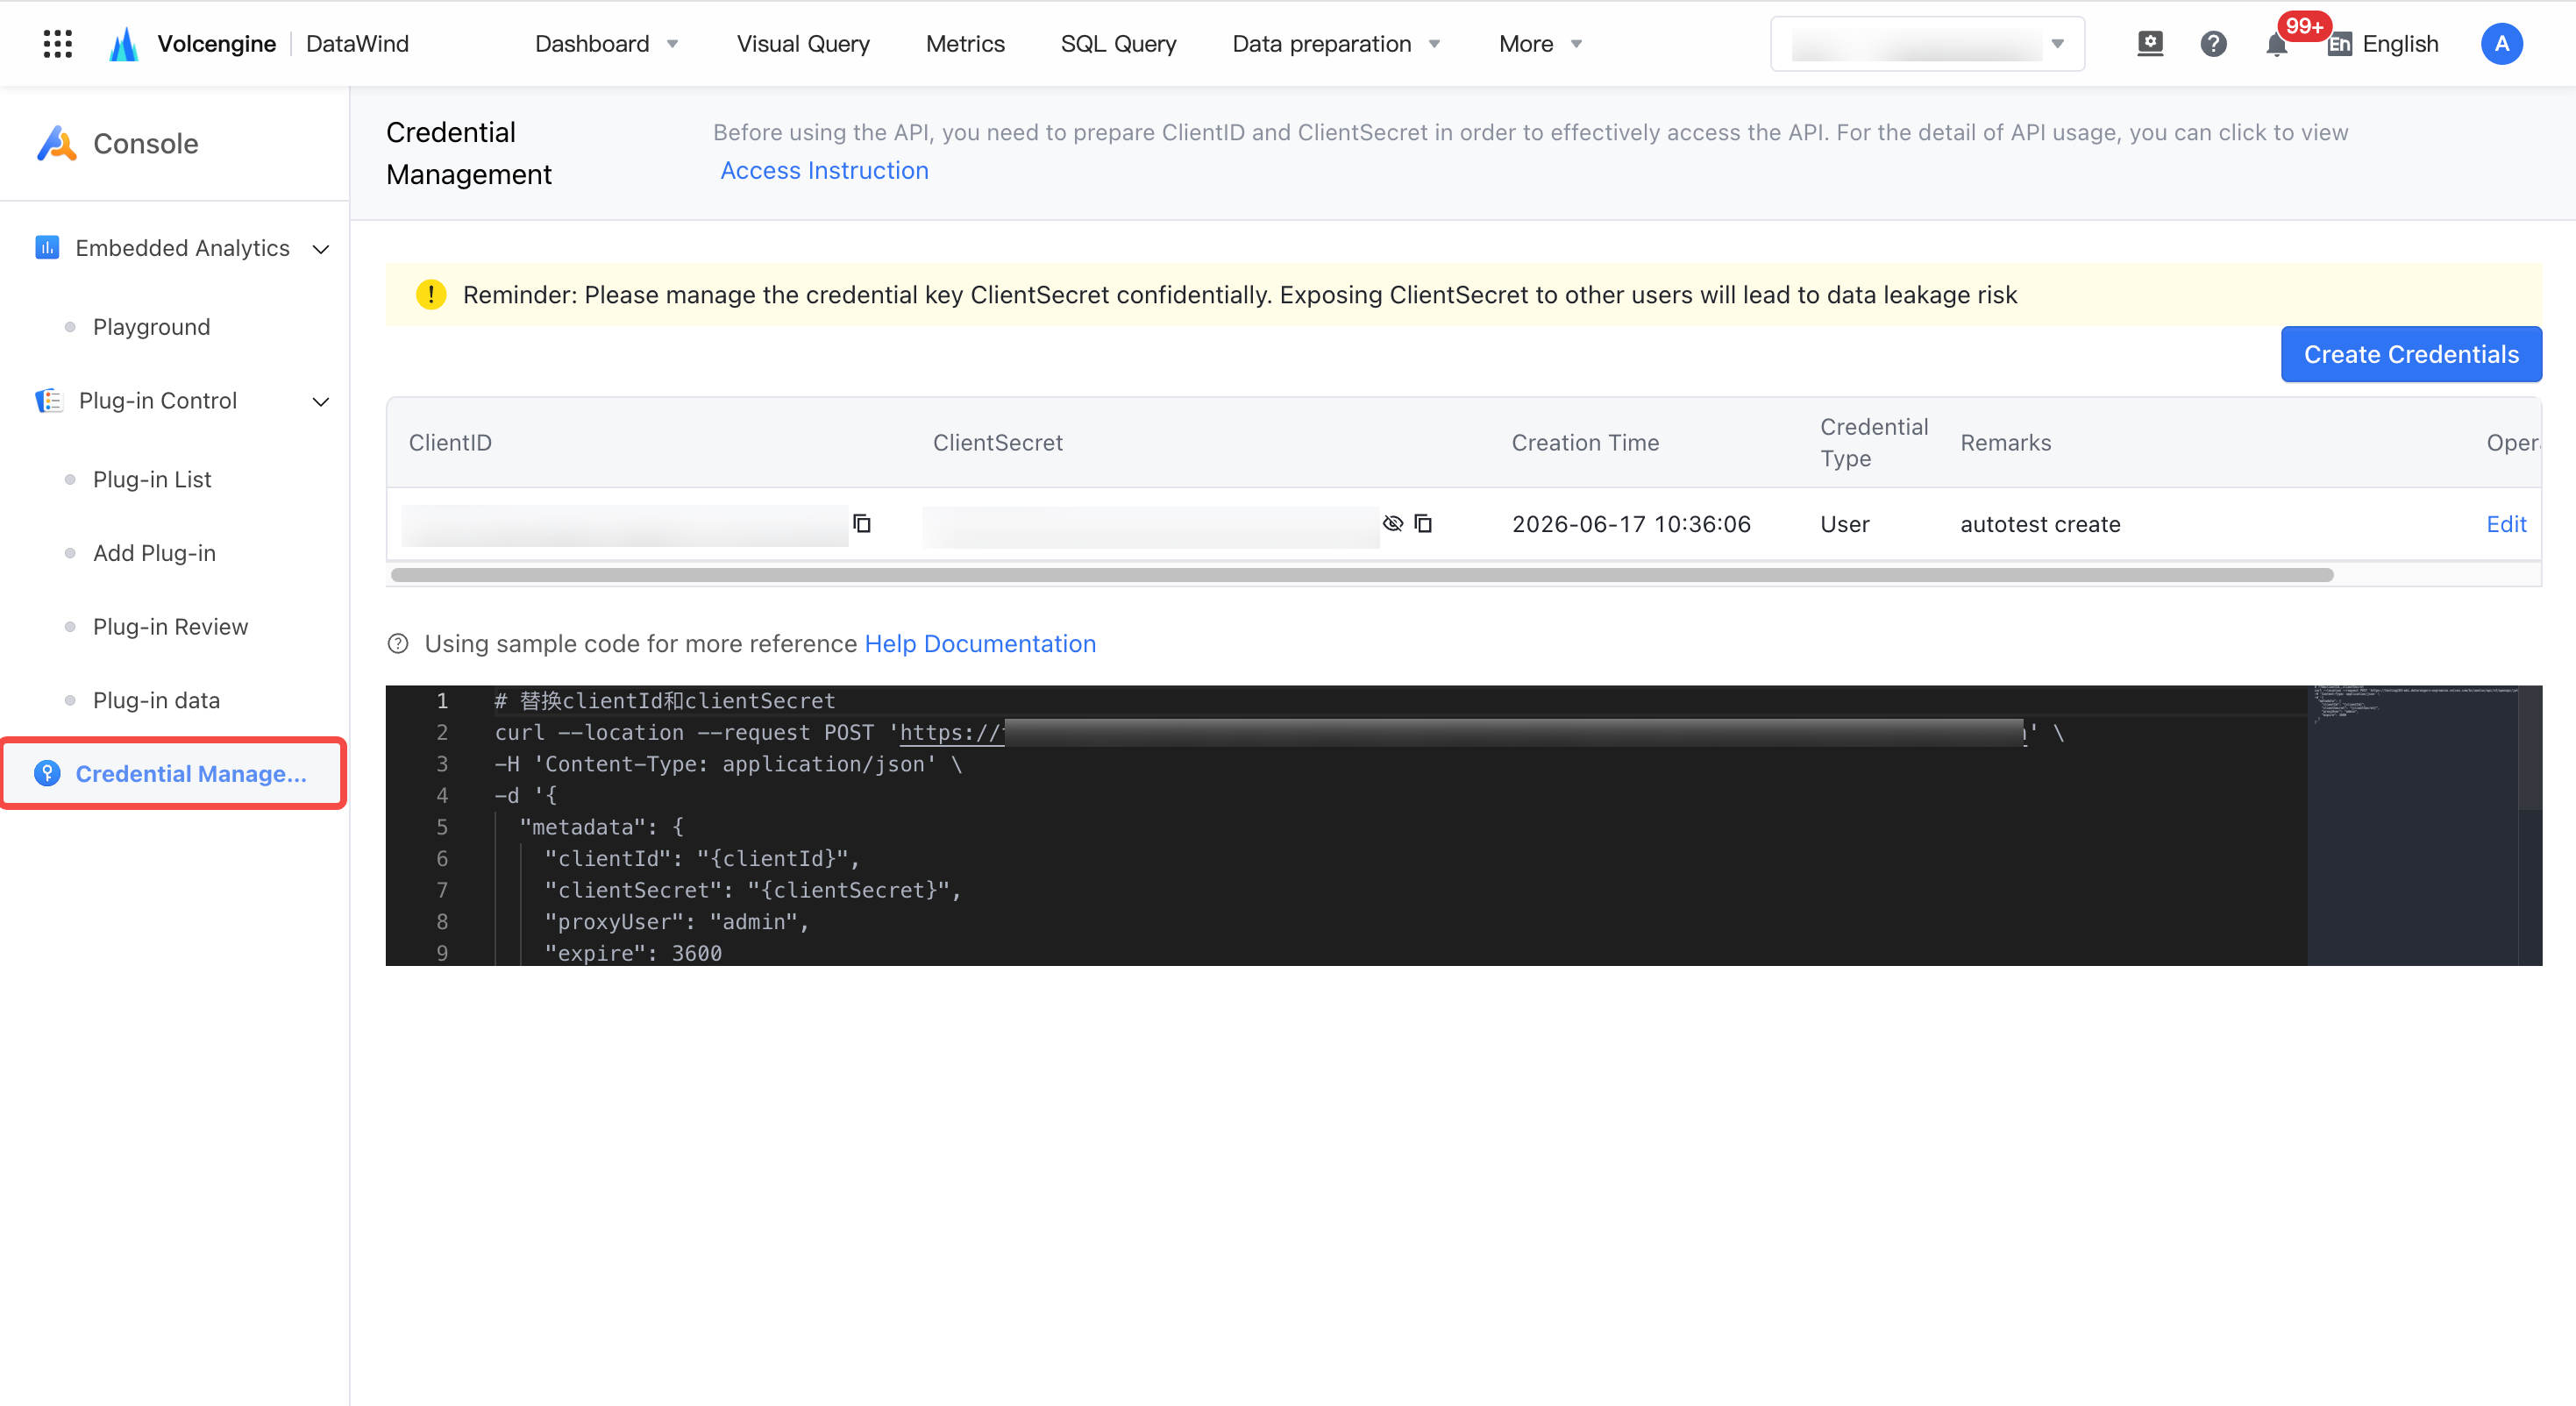Collapse the Plug-in Control section
Viewport: 2576px width, 1406px height.
321,401
